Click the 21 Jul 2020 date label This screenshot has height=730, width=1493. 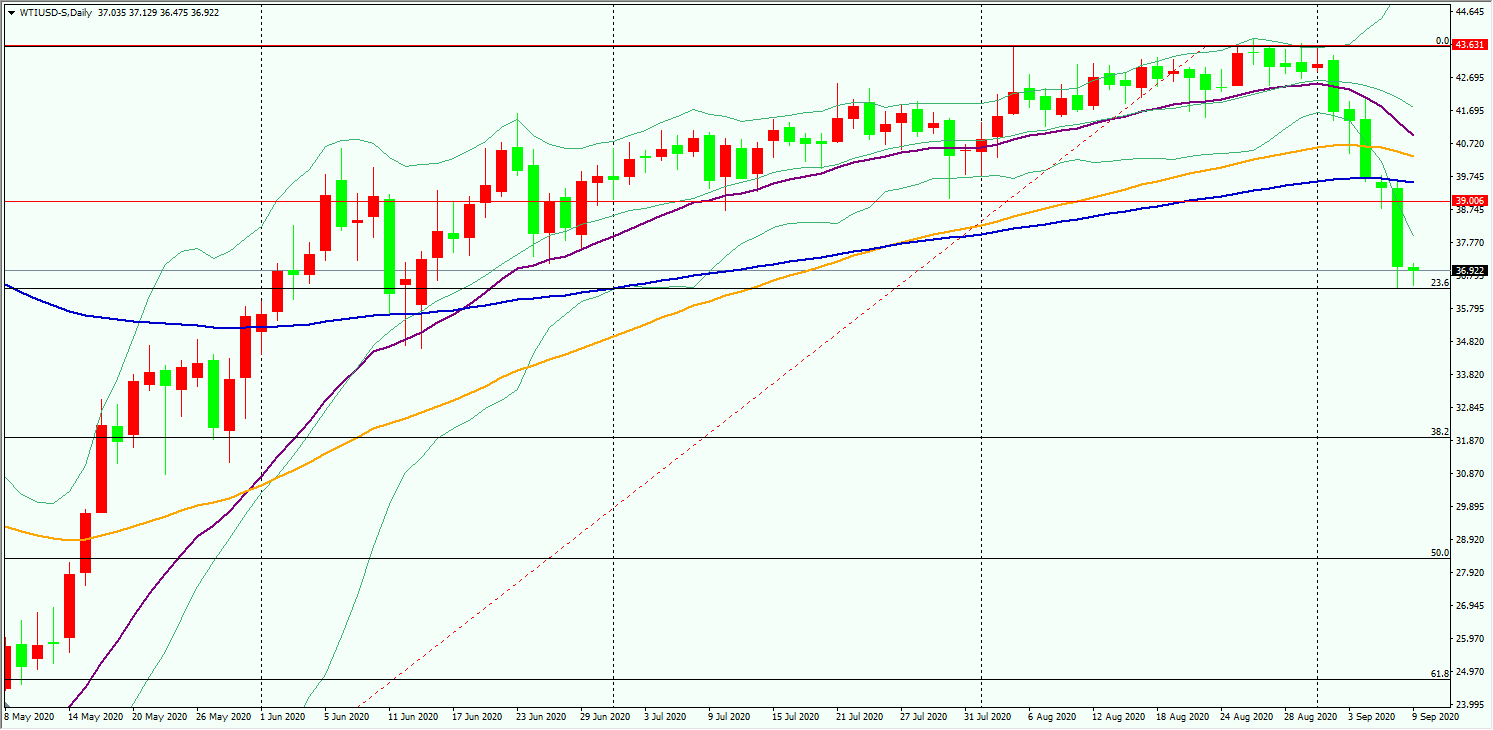(859, 717)
